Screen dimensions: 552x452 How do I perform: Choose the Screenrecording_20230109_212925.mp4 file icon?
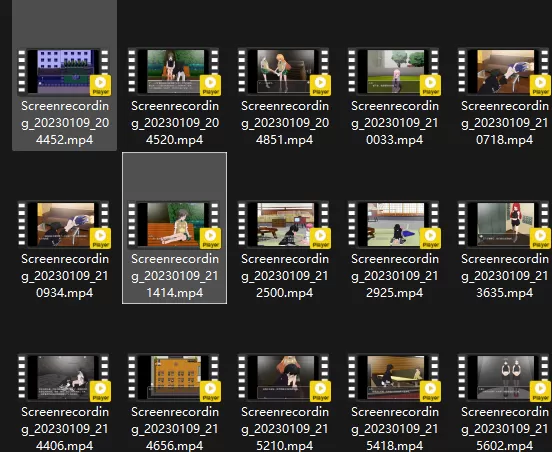pyautogui.click(x=394, y=225)
